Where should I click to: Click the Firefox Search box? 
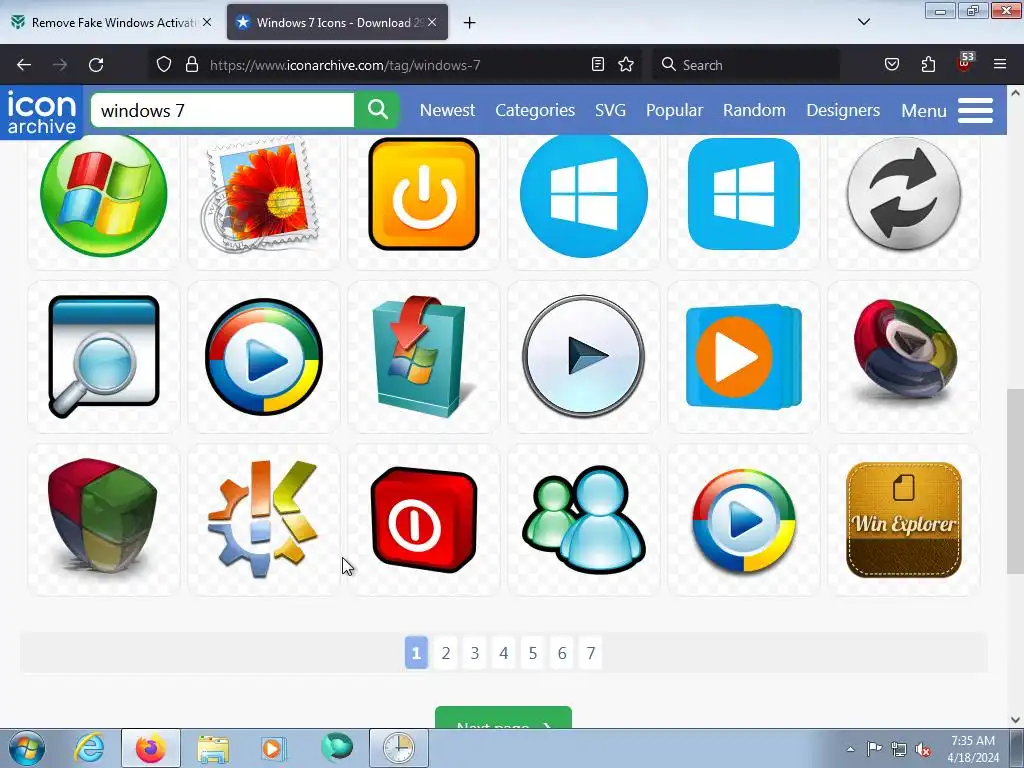tap(746, 65)
